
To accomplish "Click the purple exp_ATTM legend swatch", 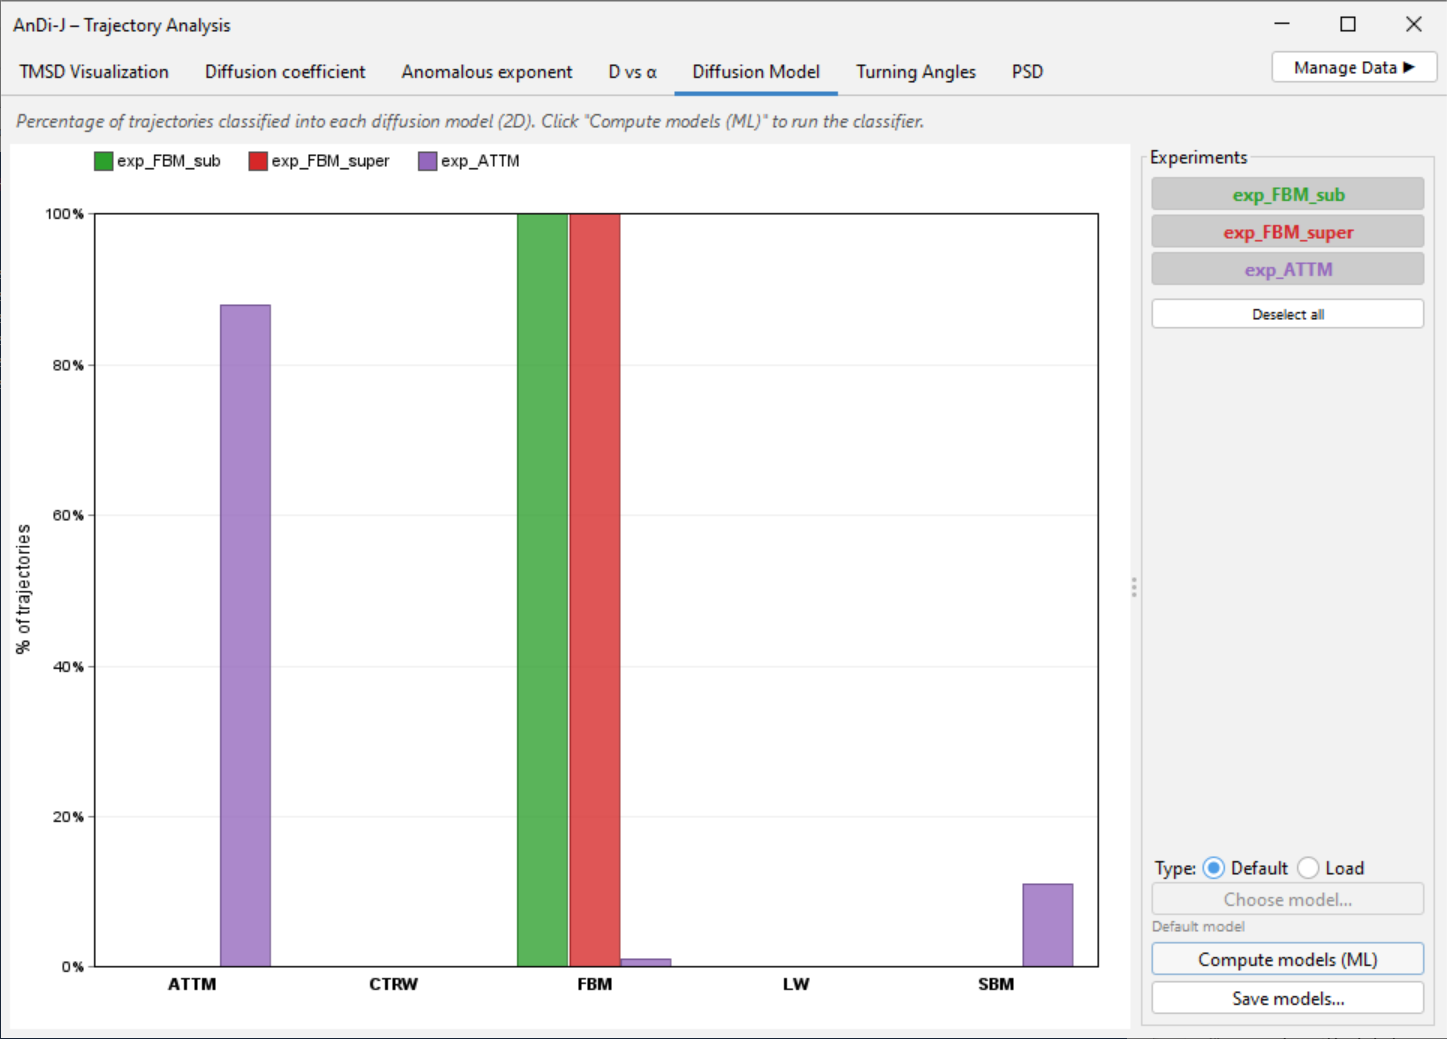I will [x=428, y=161].
